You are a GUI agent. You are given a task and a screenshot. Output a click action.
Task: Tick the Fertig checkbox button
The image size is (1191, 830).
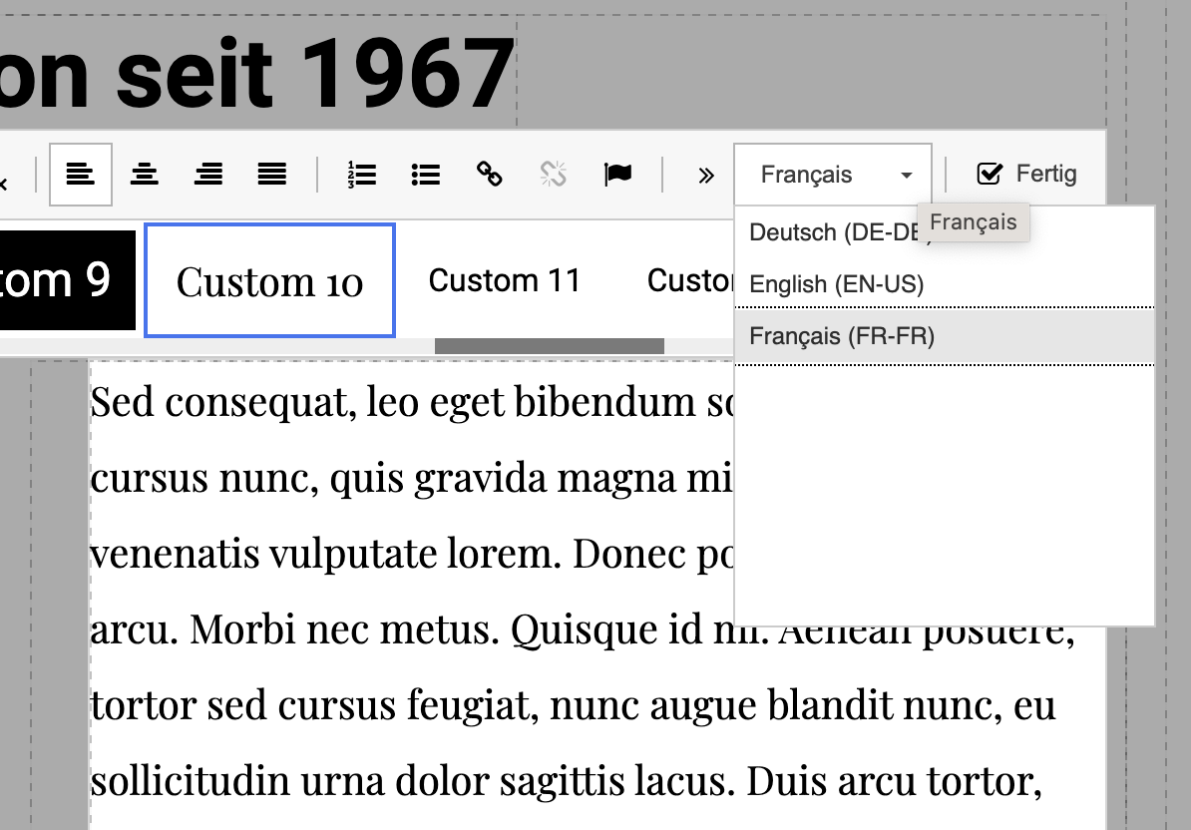tap(1026, 175)
